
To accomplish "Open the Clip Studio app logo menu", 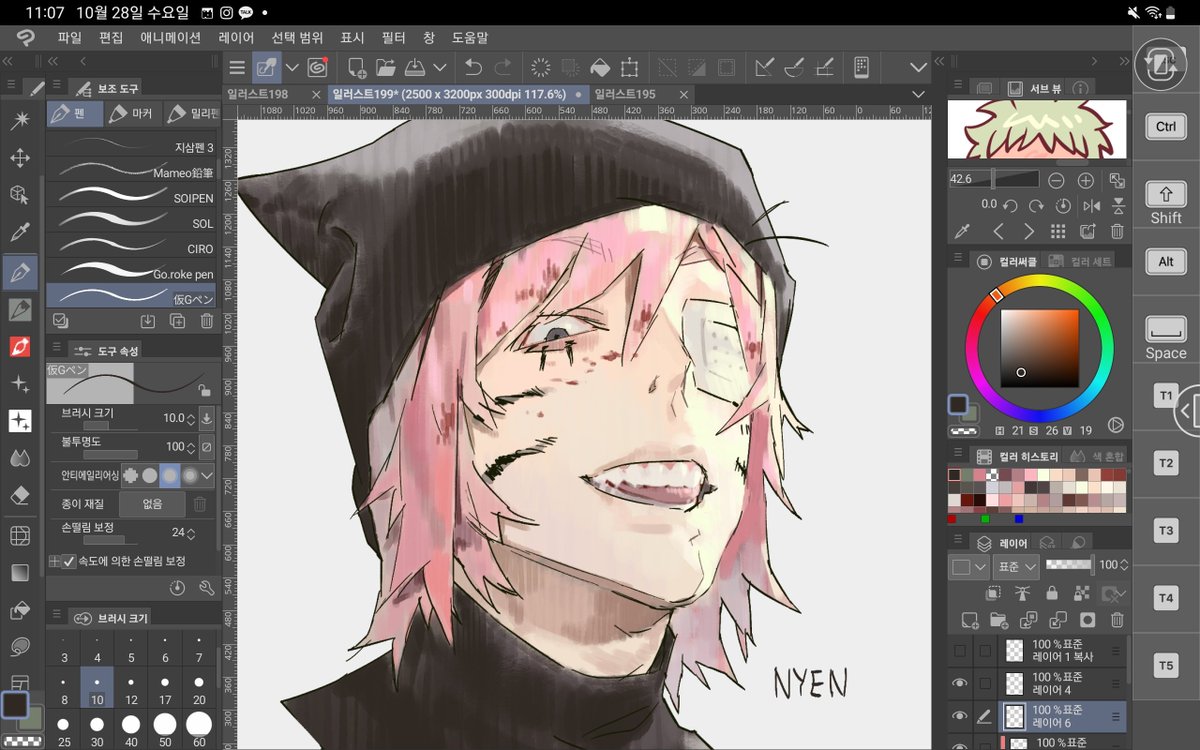I will coord(25,38).
